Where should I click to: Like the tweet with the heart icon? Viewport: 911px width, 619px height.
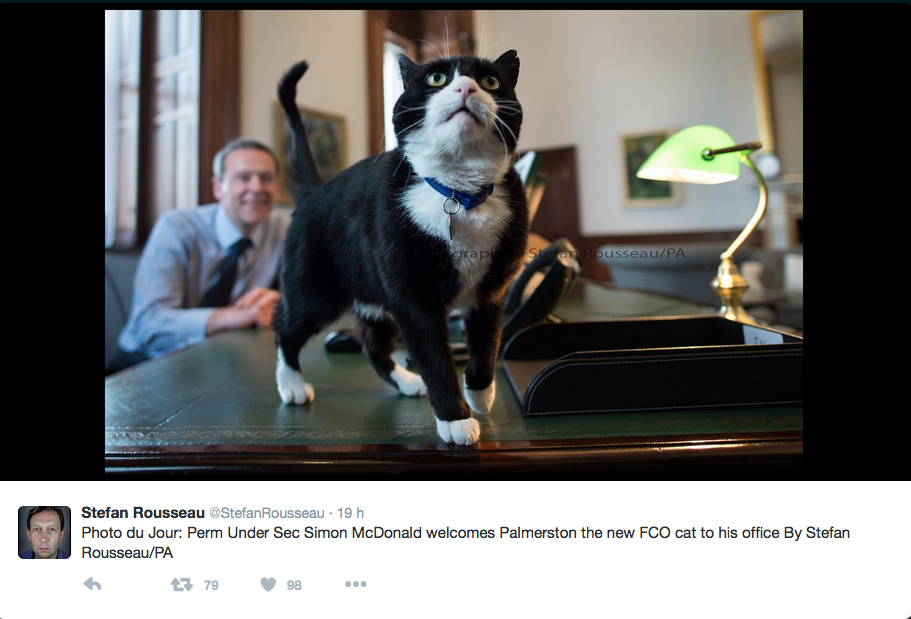pos(268,584)
